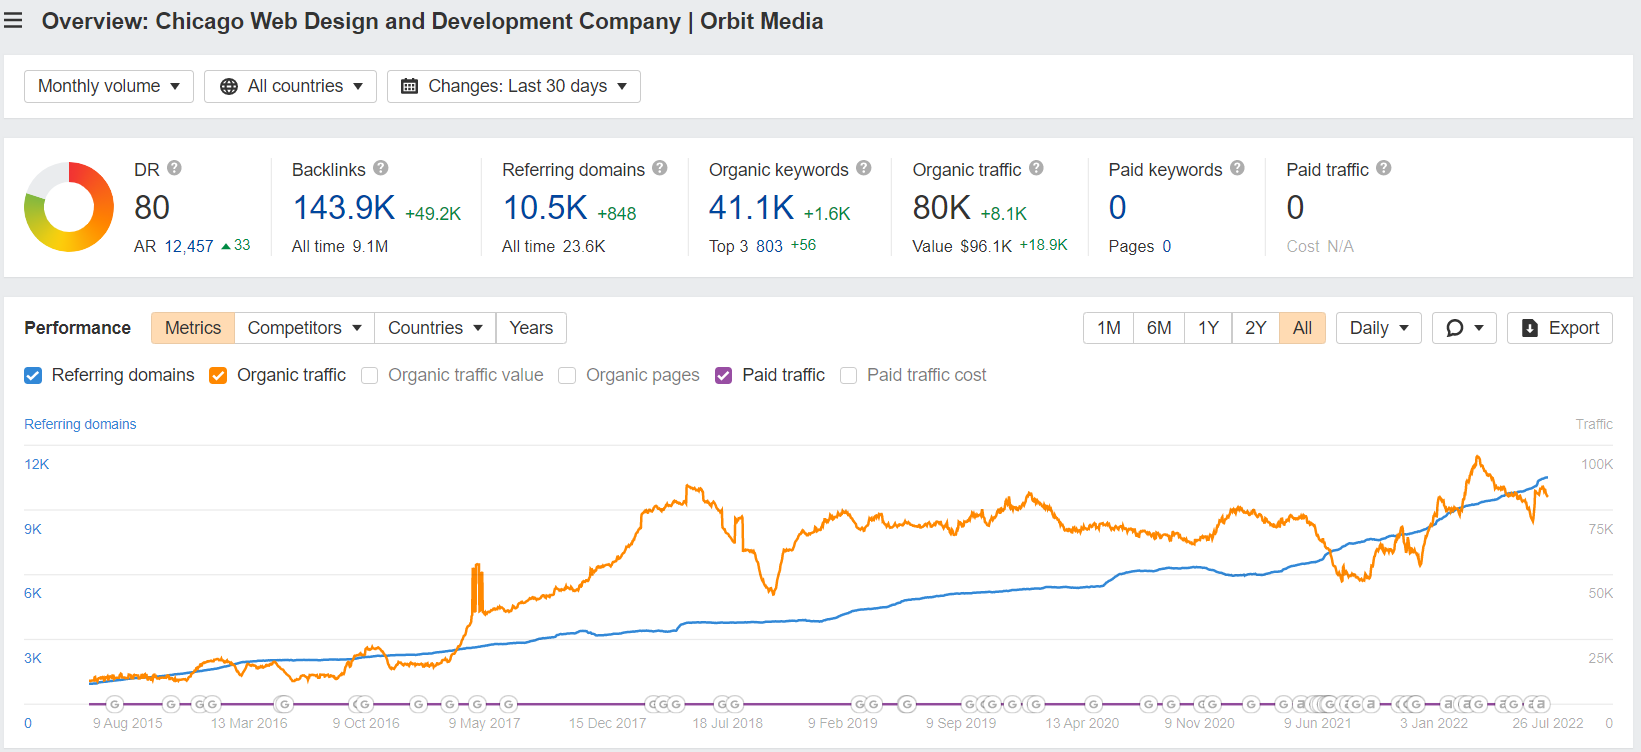This screenshot has height=752, width=1641.
Task: Click the Export button
Action: 1560,328
